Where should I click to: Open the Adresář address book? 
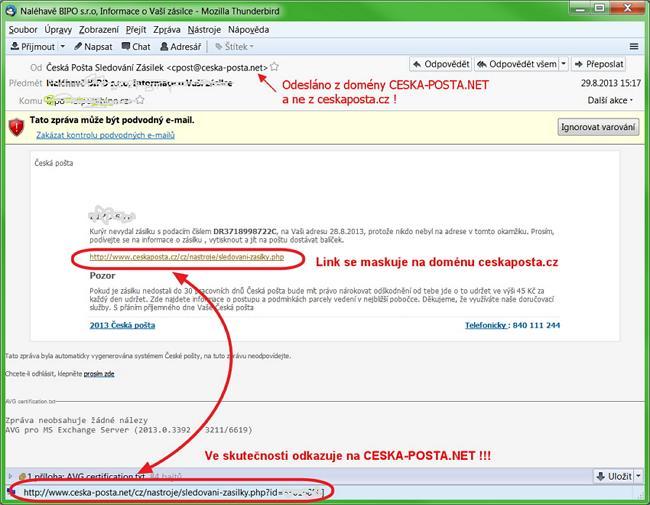(x=181, y=46)
